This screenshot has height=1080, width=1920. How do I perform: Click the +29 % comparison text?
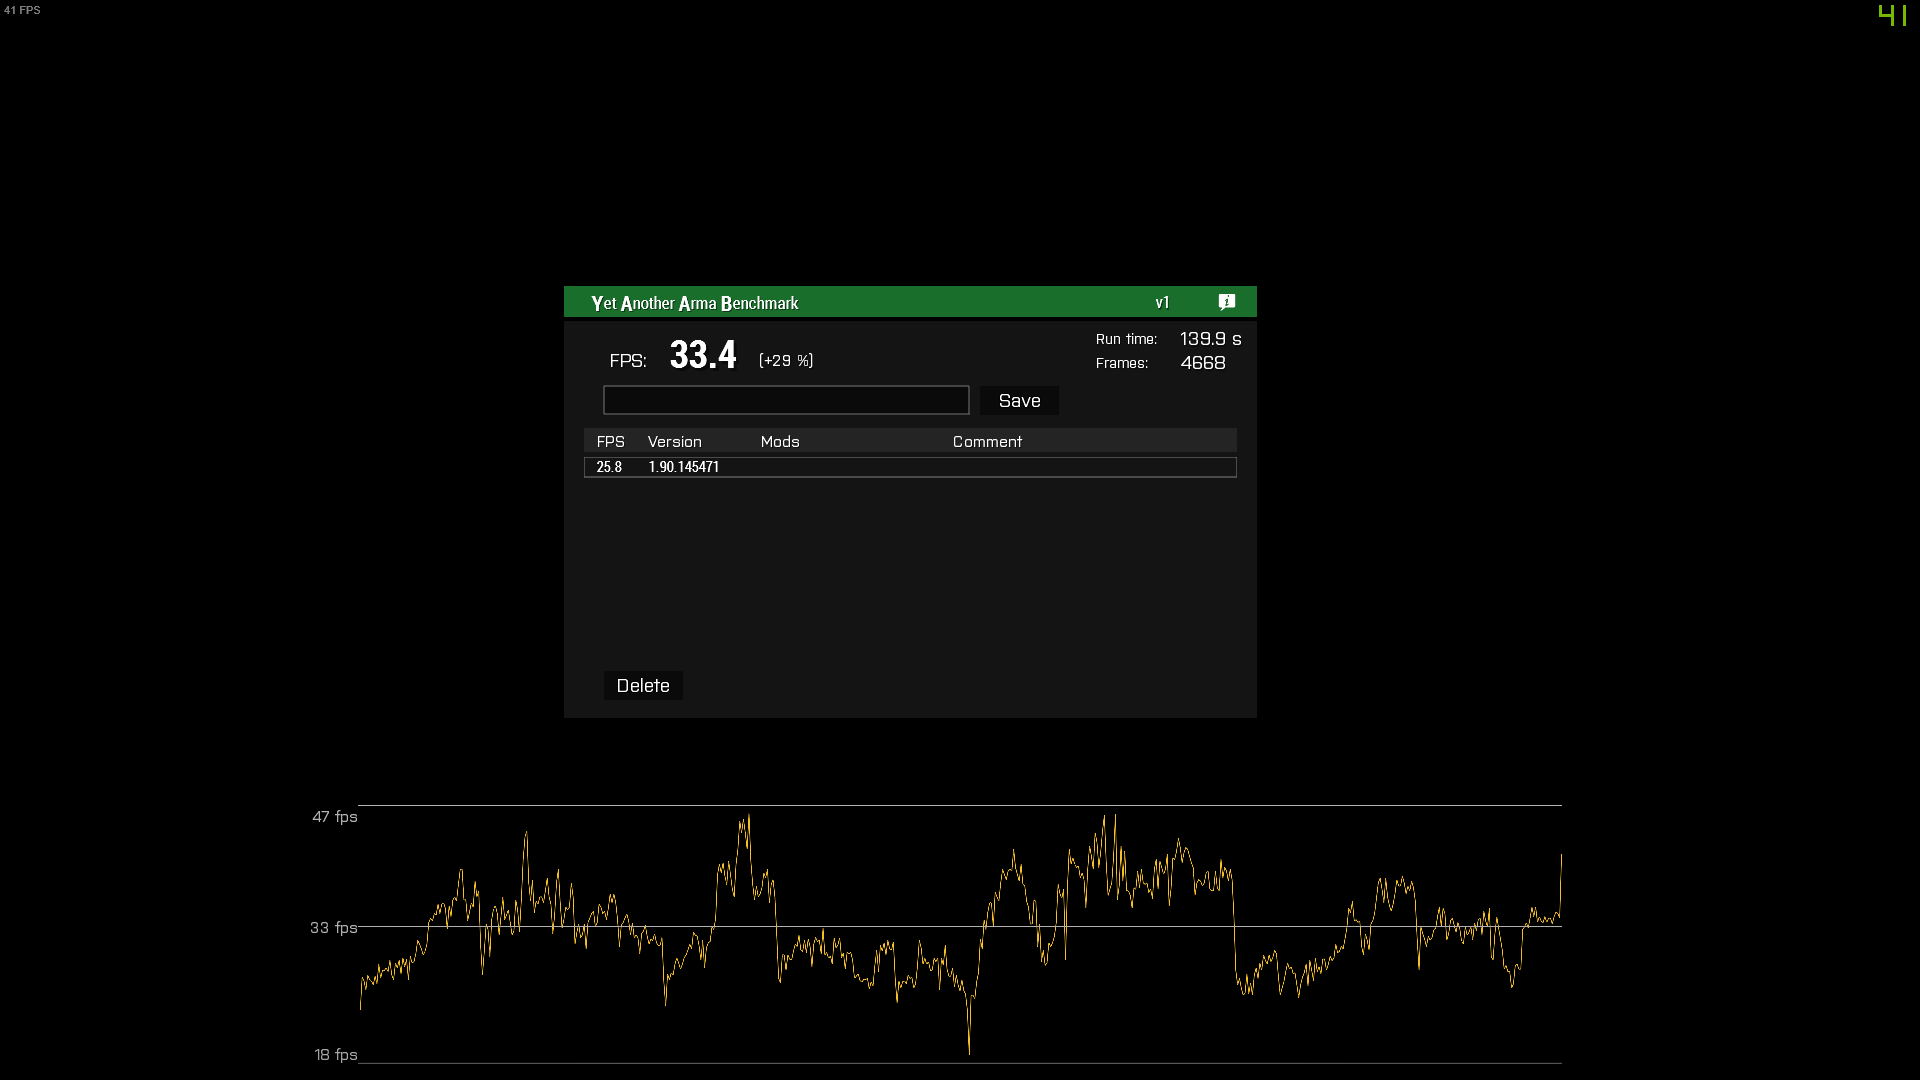[x=785, y=360]
